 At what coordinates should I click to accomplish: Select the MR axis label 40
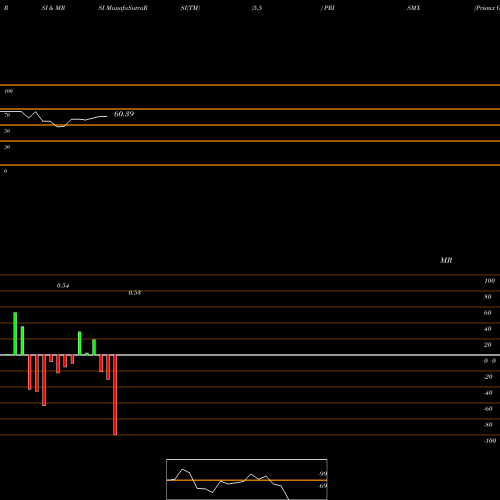[x=488, y=329]
